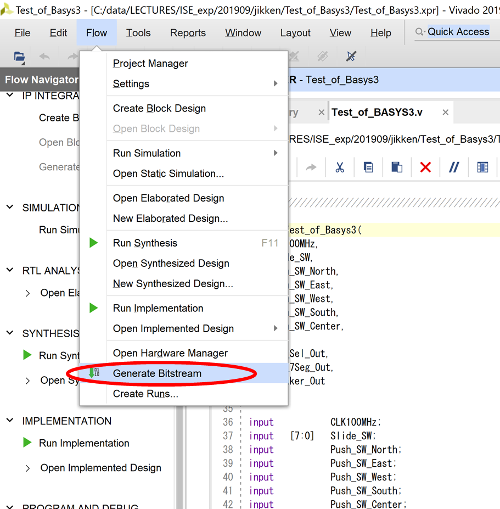Switch to the Test_of_BASYS3.v tab
The width and height of the screenshot is (500, 509).
coord(377,113)
